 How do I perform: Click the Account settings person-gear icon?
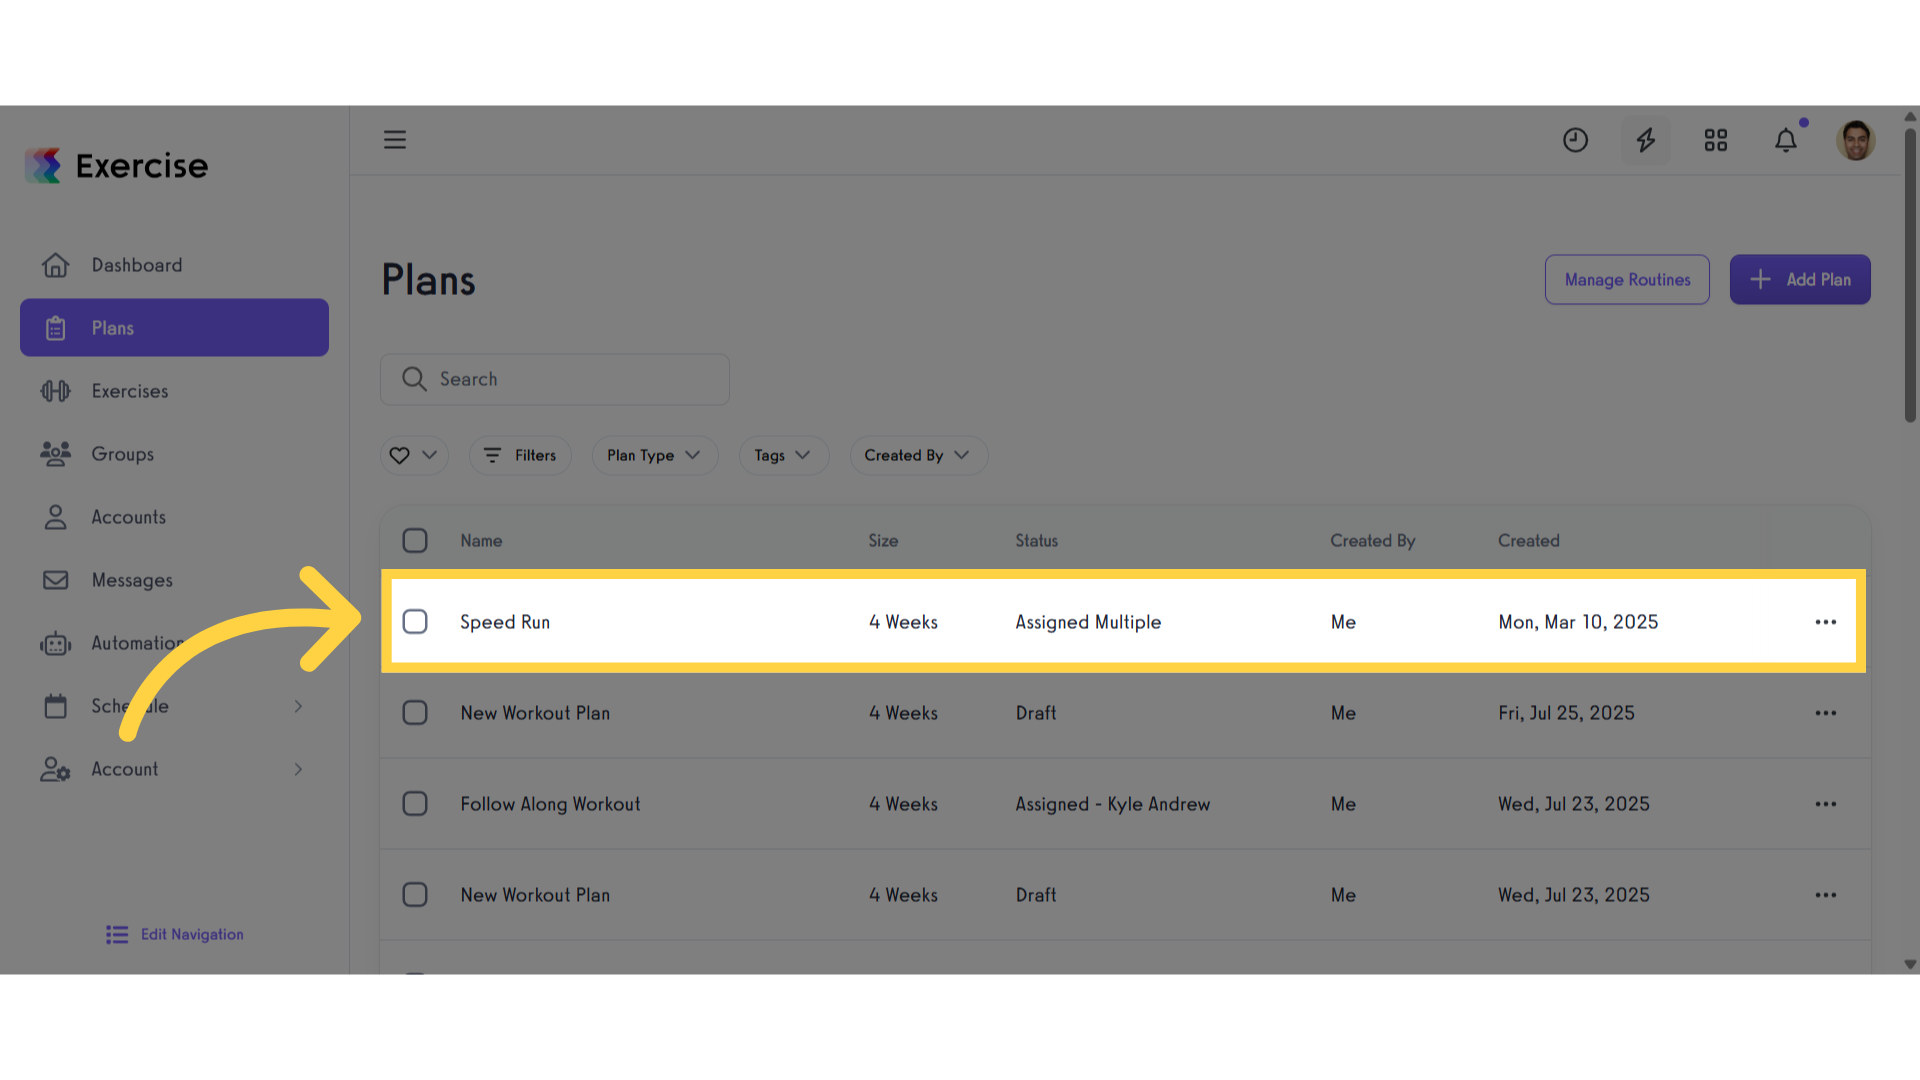[56, 769]
